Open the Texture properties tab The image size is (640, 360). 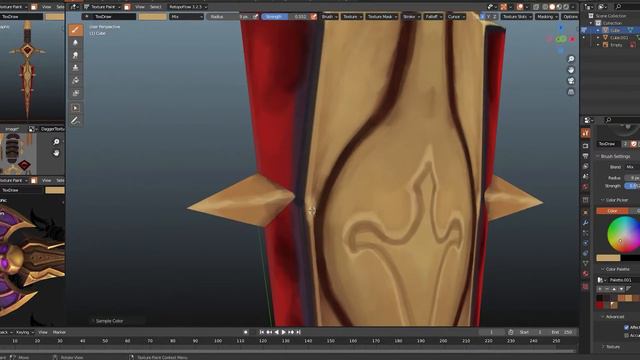(x=586, y=287)
